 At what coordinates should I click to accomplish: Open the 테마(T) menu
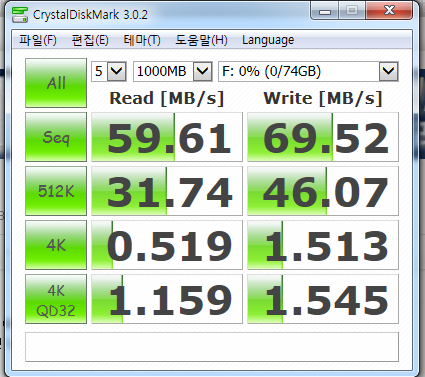[142, 40]
